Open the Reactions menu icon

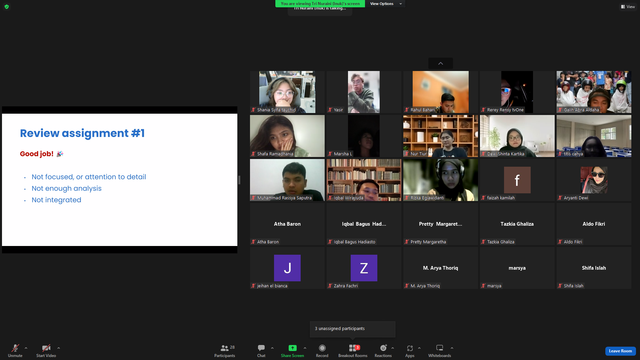click(383, 348)
